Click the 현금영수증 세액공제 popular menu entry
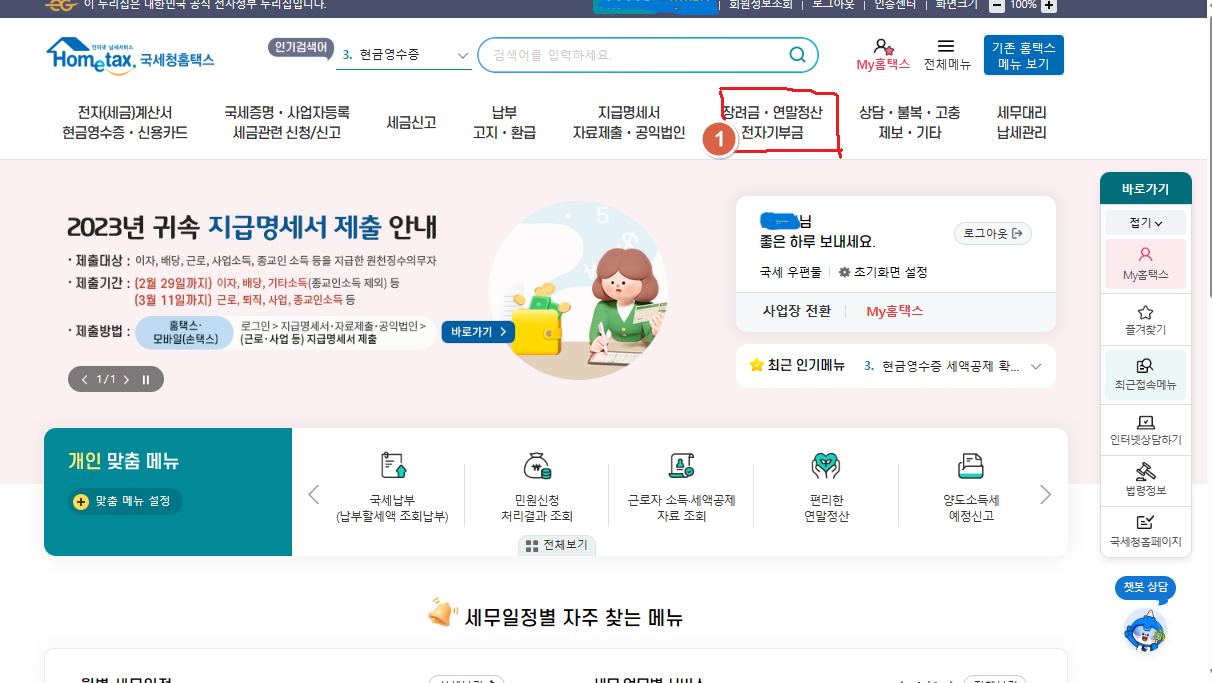Image resolution: width=1212 pixels, height=683 pixels. [x=940, y=367]
